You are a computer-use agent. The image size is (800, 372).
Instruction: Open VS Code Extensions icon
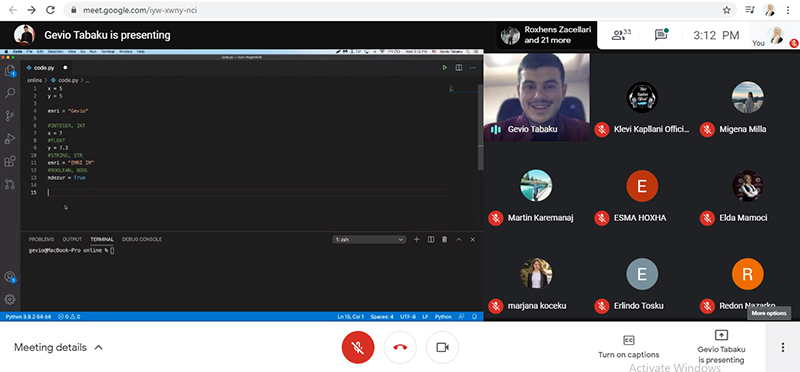pyautogui.click(x=10, y=161)
